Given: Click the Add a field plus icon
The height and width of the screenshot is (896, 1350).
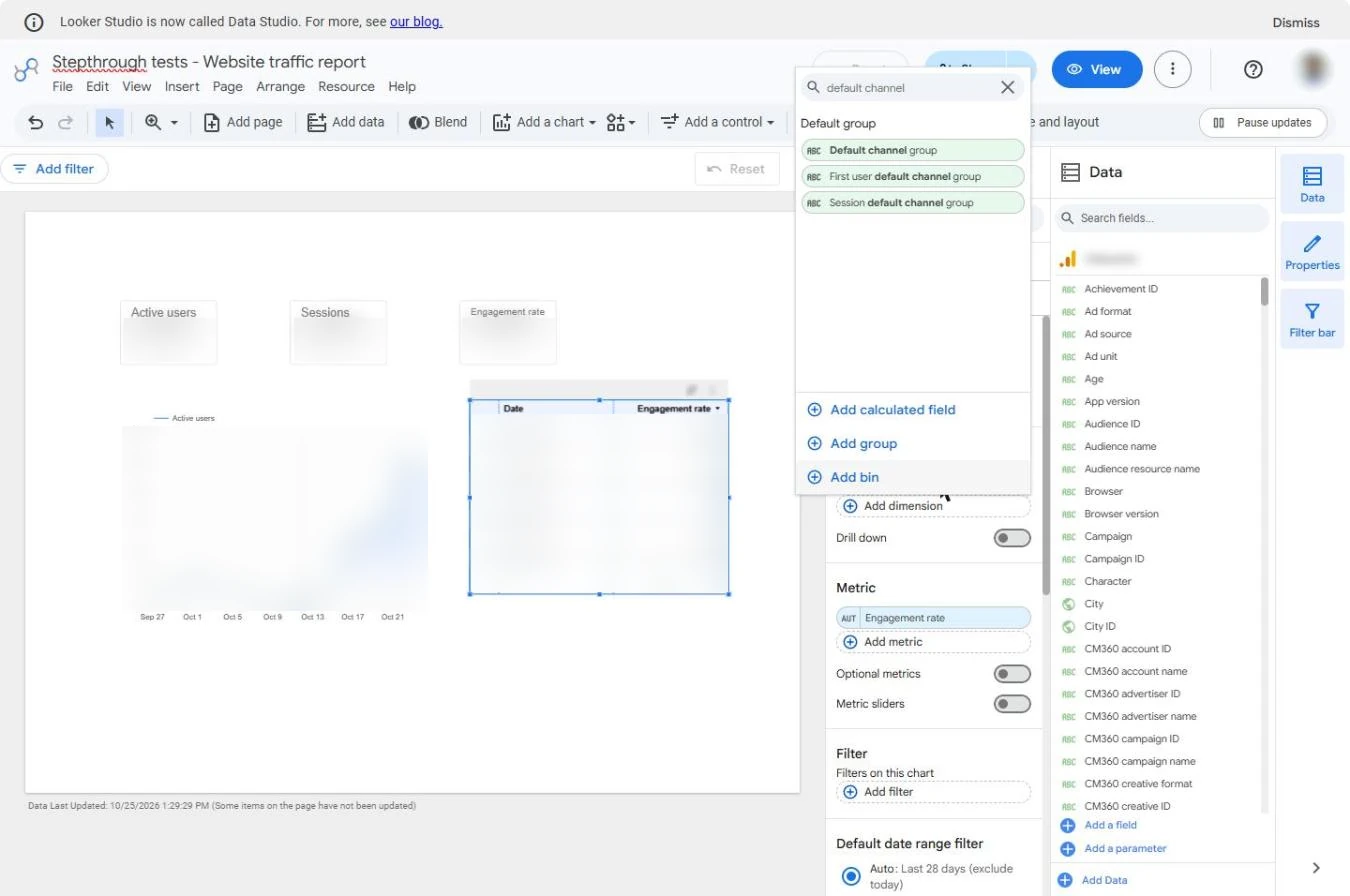Looking at the screenshot, I should pyautogui.click(x=1067, y=826).
